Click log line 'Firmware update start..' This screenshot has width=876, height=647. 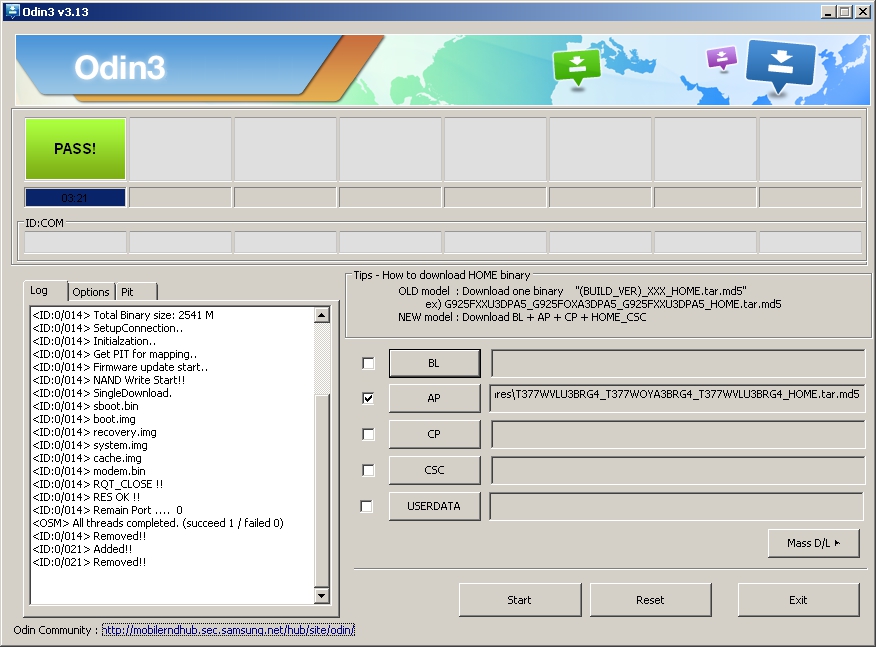[120, 367]
